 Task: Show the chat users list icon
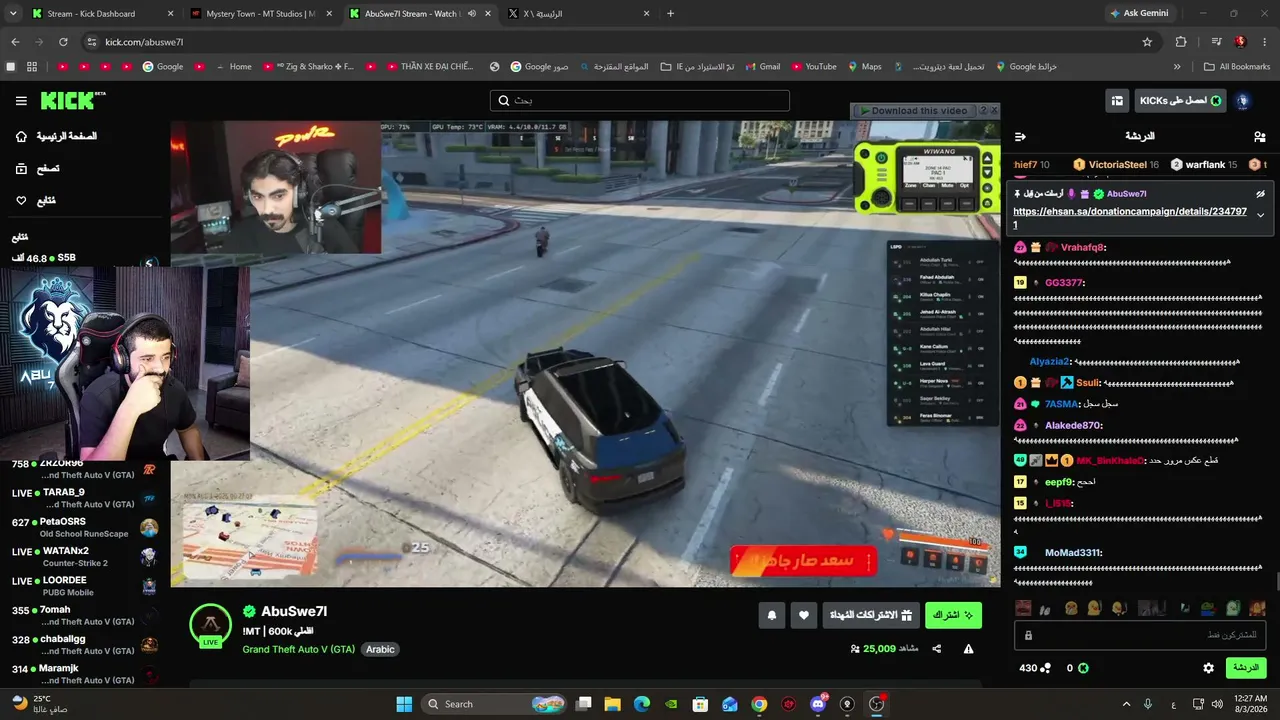click(x=1259, y=136)
